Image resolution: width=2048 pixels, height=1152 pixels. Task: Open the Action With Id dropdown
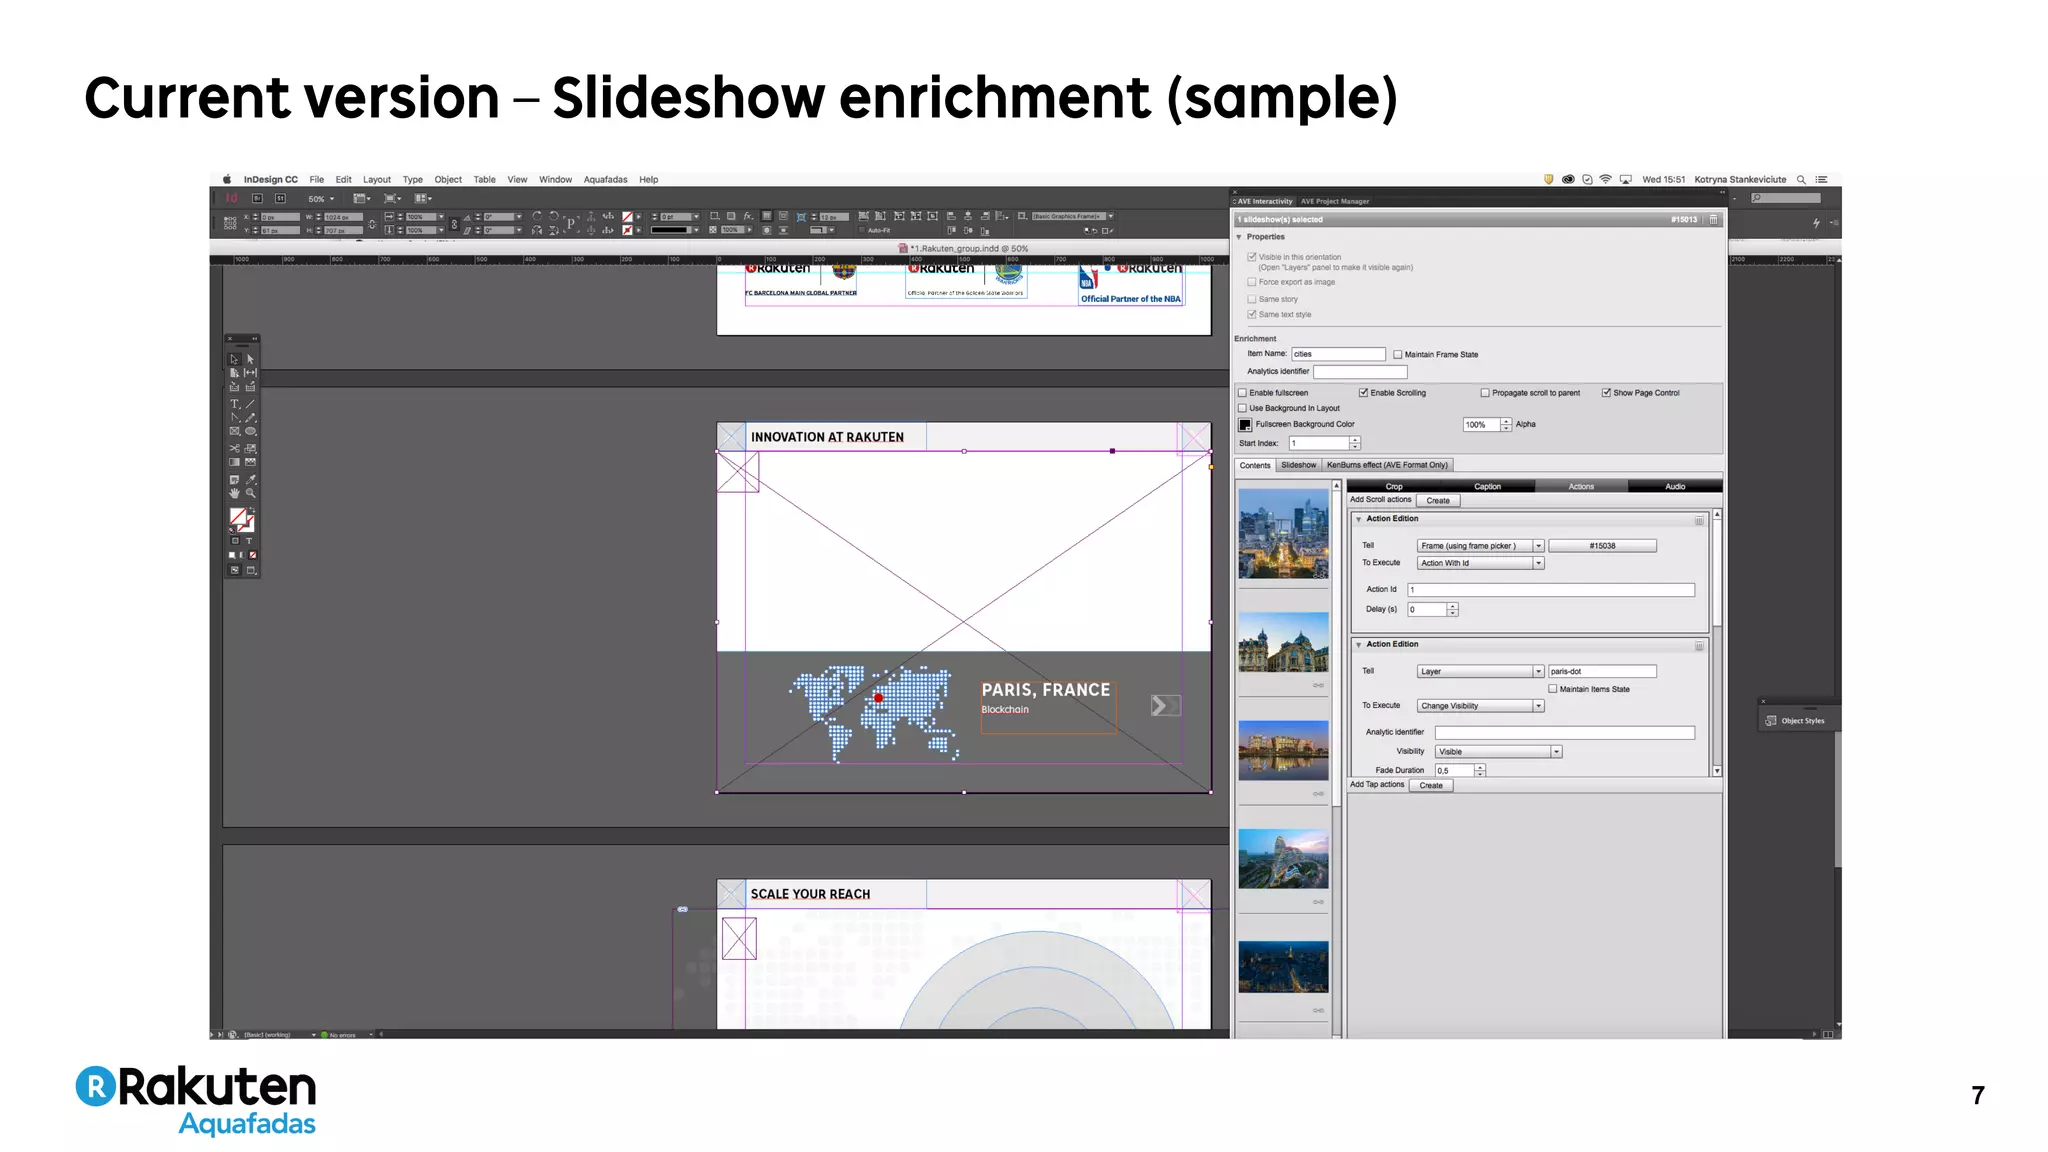1480,563
